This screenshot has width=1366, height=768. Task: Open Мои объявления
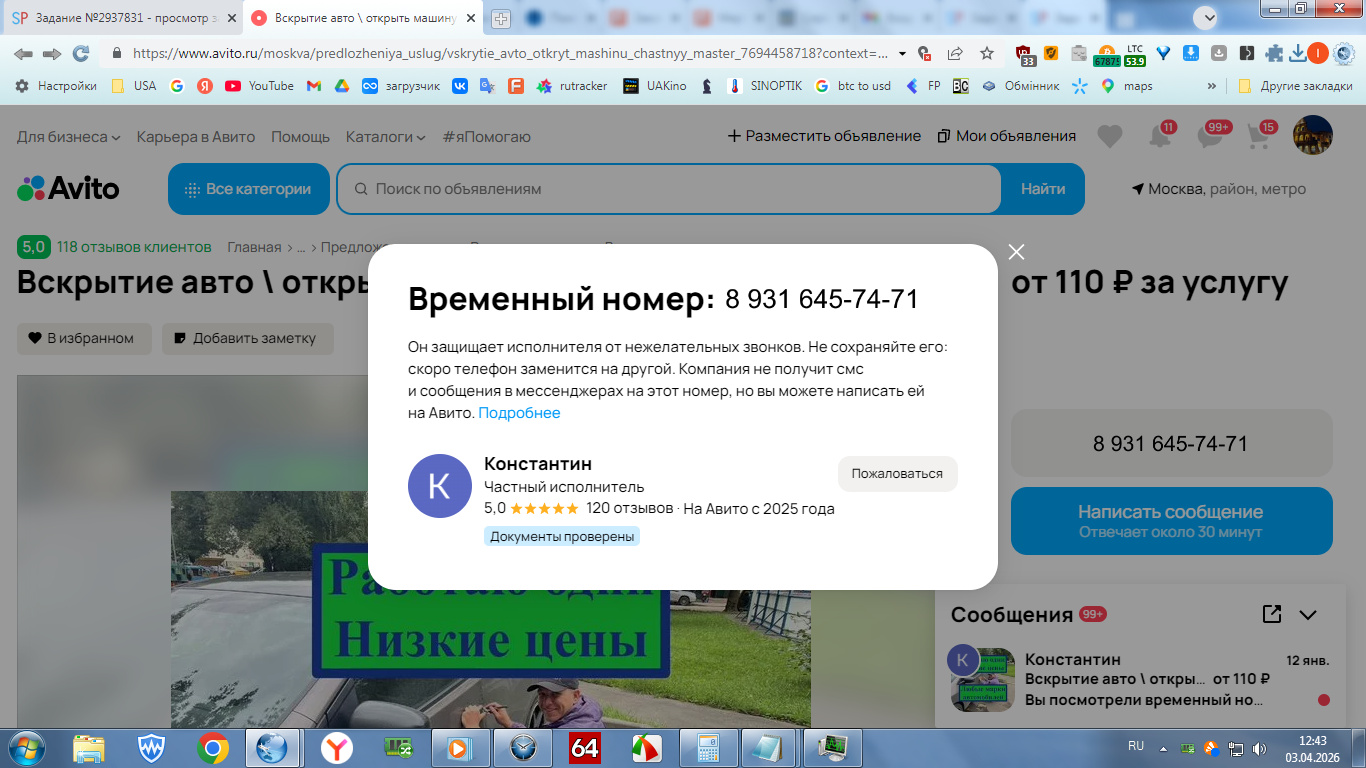(1006, 136)
